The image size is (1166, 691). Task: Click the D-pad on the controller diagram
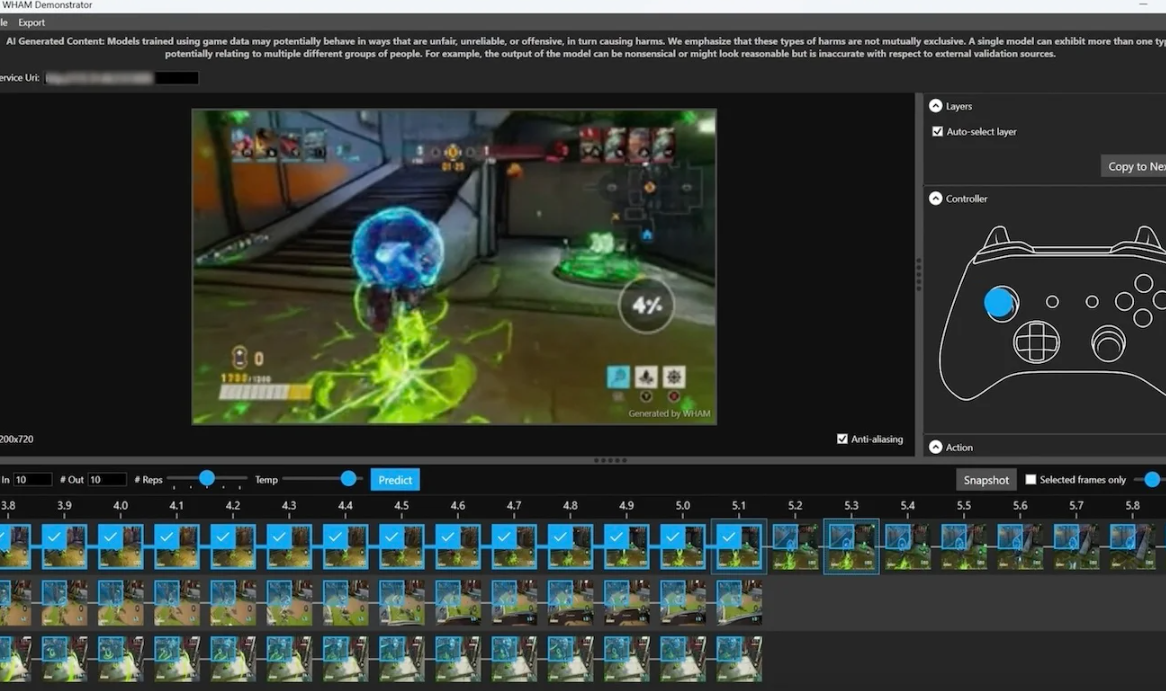point(1037,342)
